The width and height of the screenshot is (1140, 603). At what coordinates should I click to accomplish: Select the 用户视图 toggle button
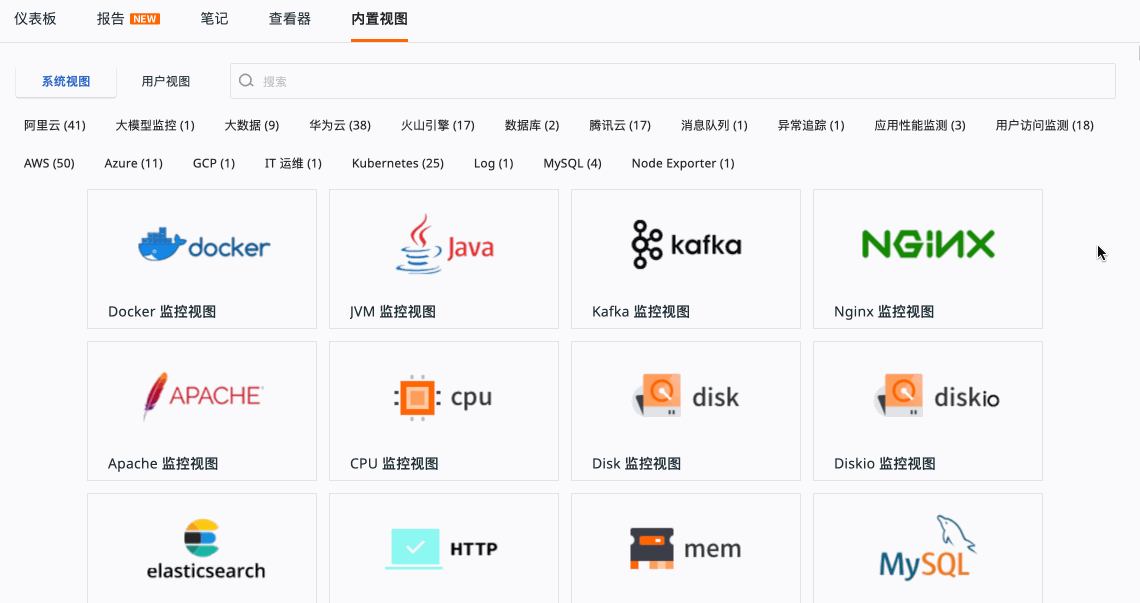[x=166, y=82]
